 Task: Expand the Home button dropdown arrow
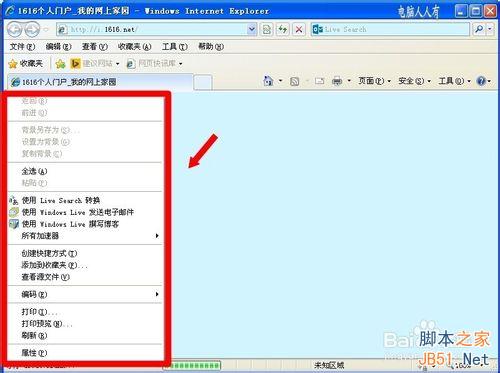(281, 81)
